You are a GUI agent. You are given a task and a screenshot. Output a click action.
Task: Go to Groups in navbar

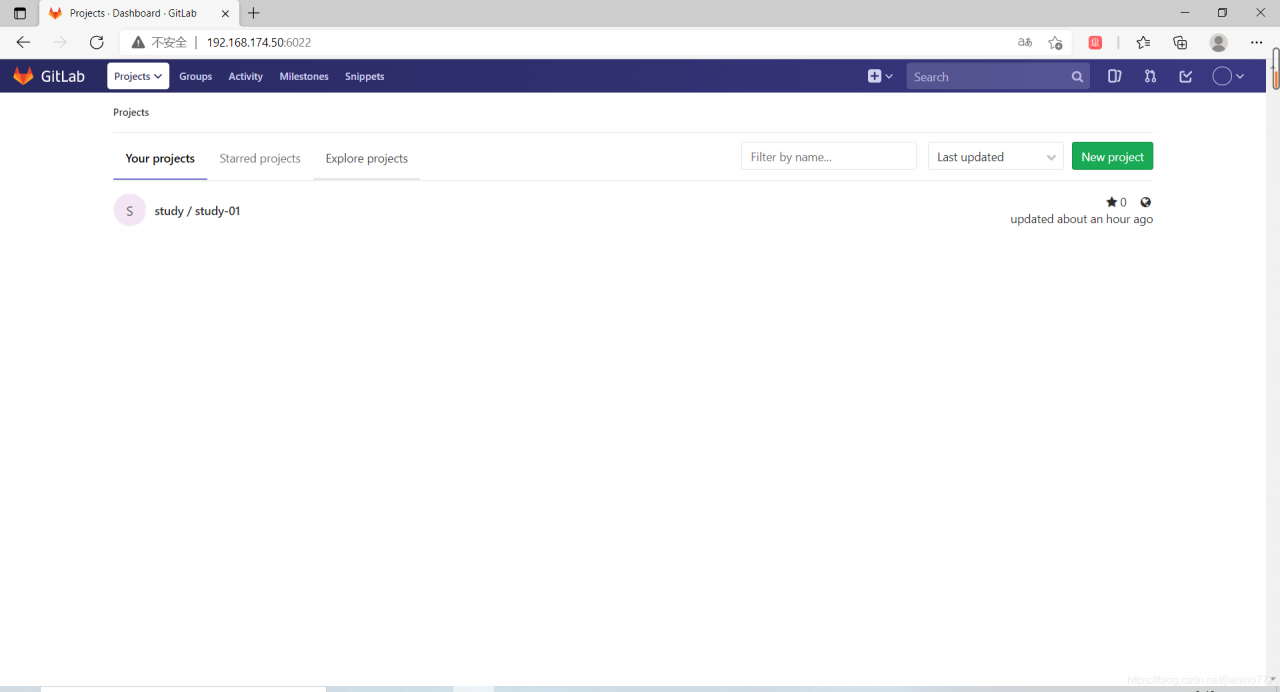[x=196, y=77]
